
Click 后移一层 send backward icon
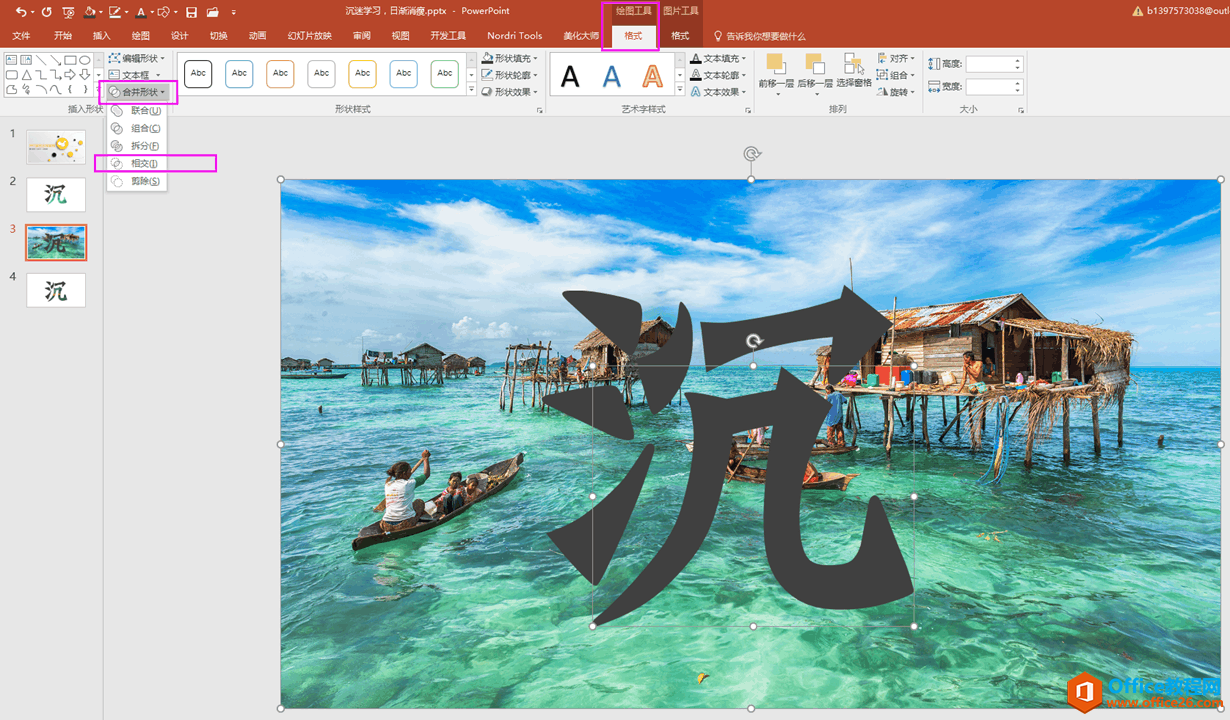coord(814,72)
